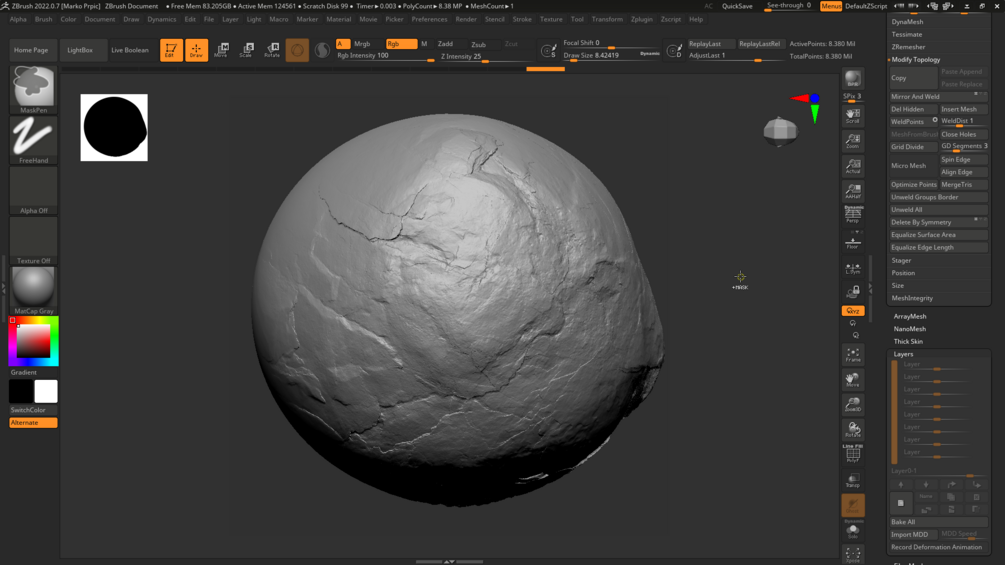1005x565 pixels.
Task: Open the Zplugin menu
Action: 641,19
